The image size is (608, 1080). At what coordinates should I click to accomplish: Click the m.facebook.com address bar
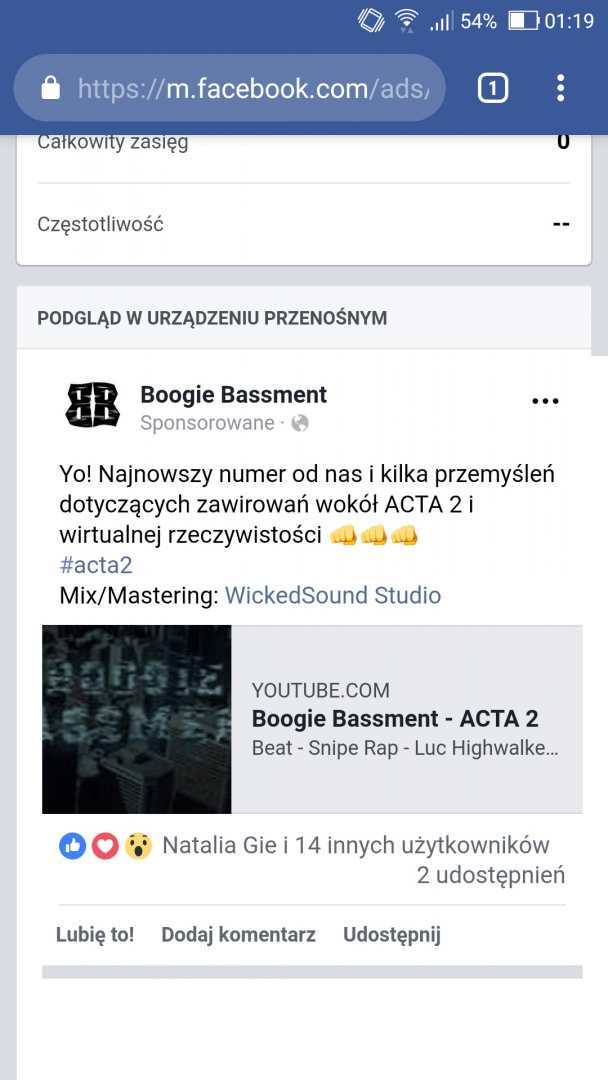coord(230,88)
